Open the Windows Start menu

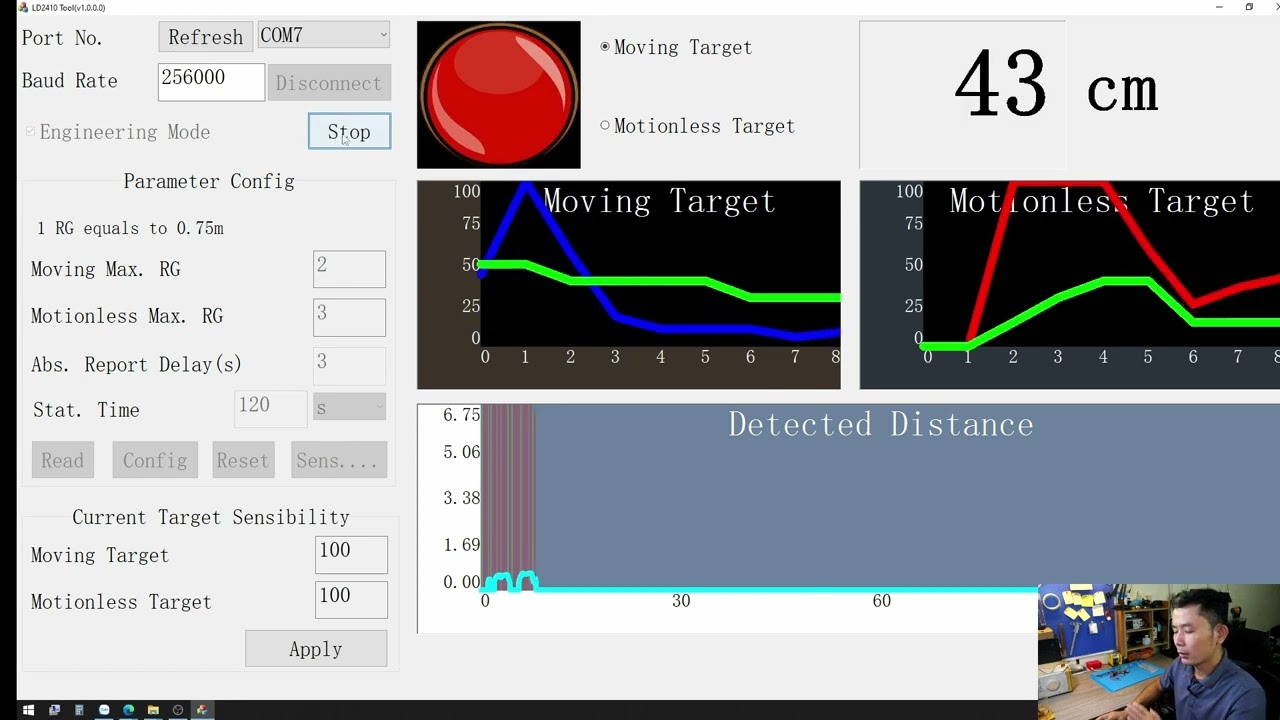(x=28, y=710)
